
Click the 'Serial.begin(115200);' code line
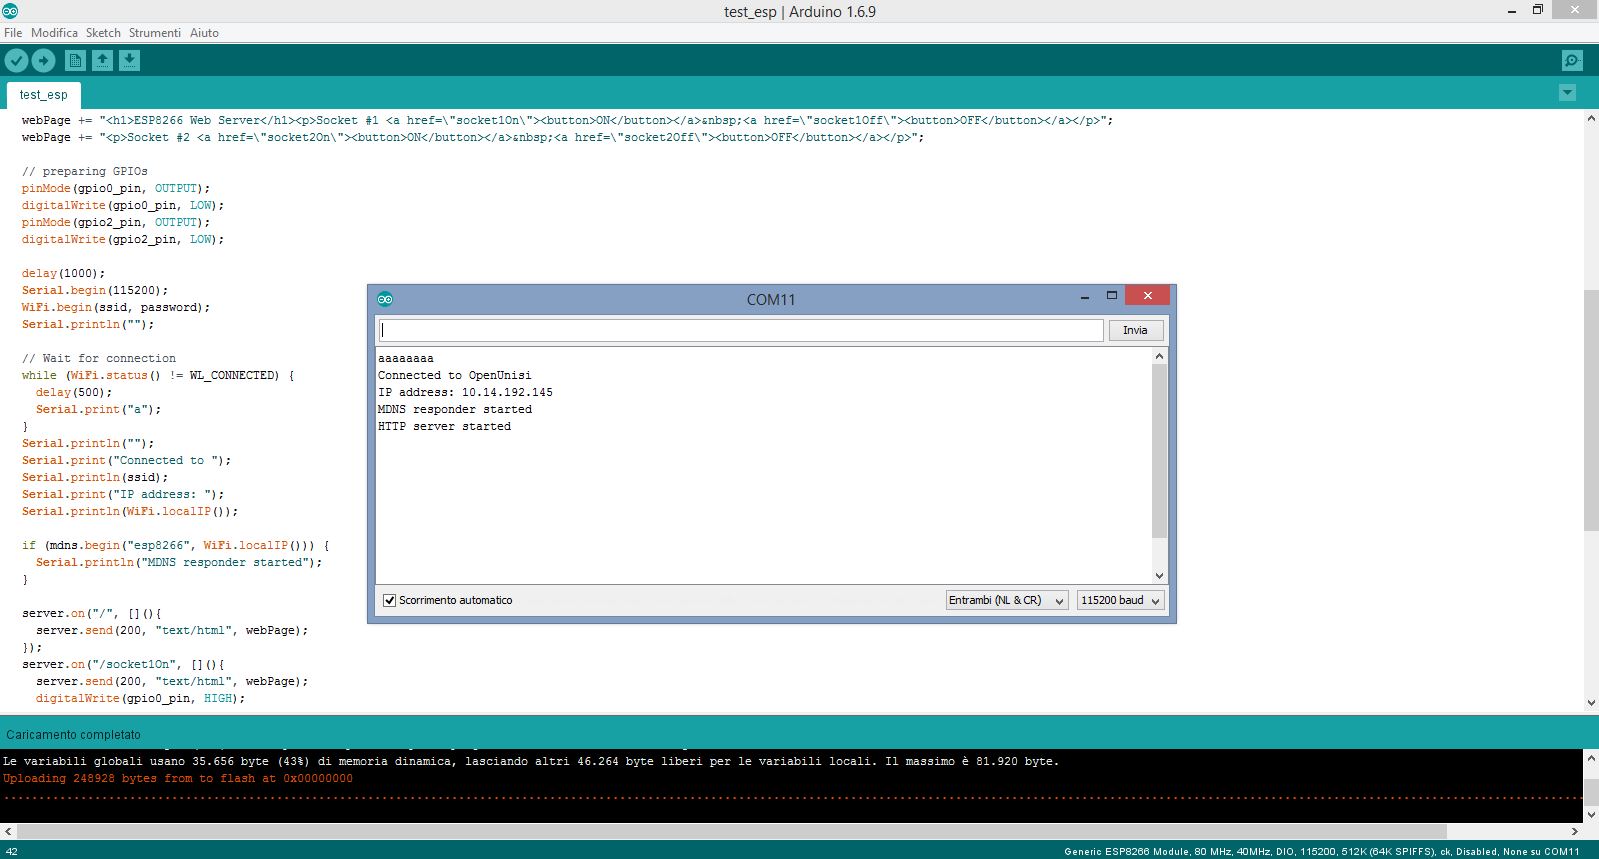pos(95,290)
